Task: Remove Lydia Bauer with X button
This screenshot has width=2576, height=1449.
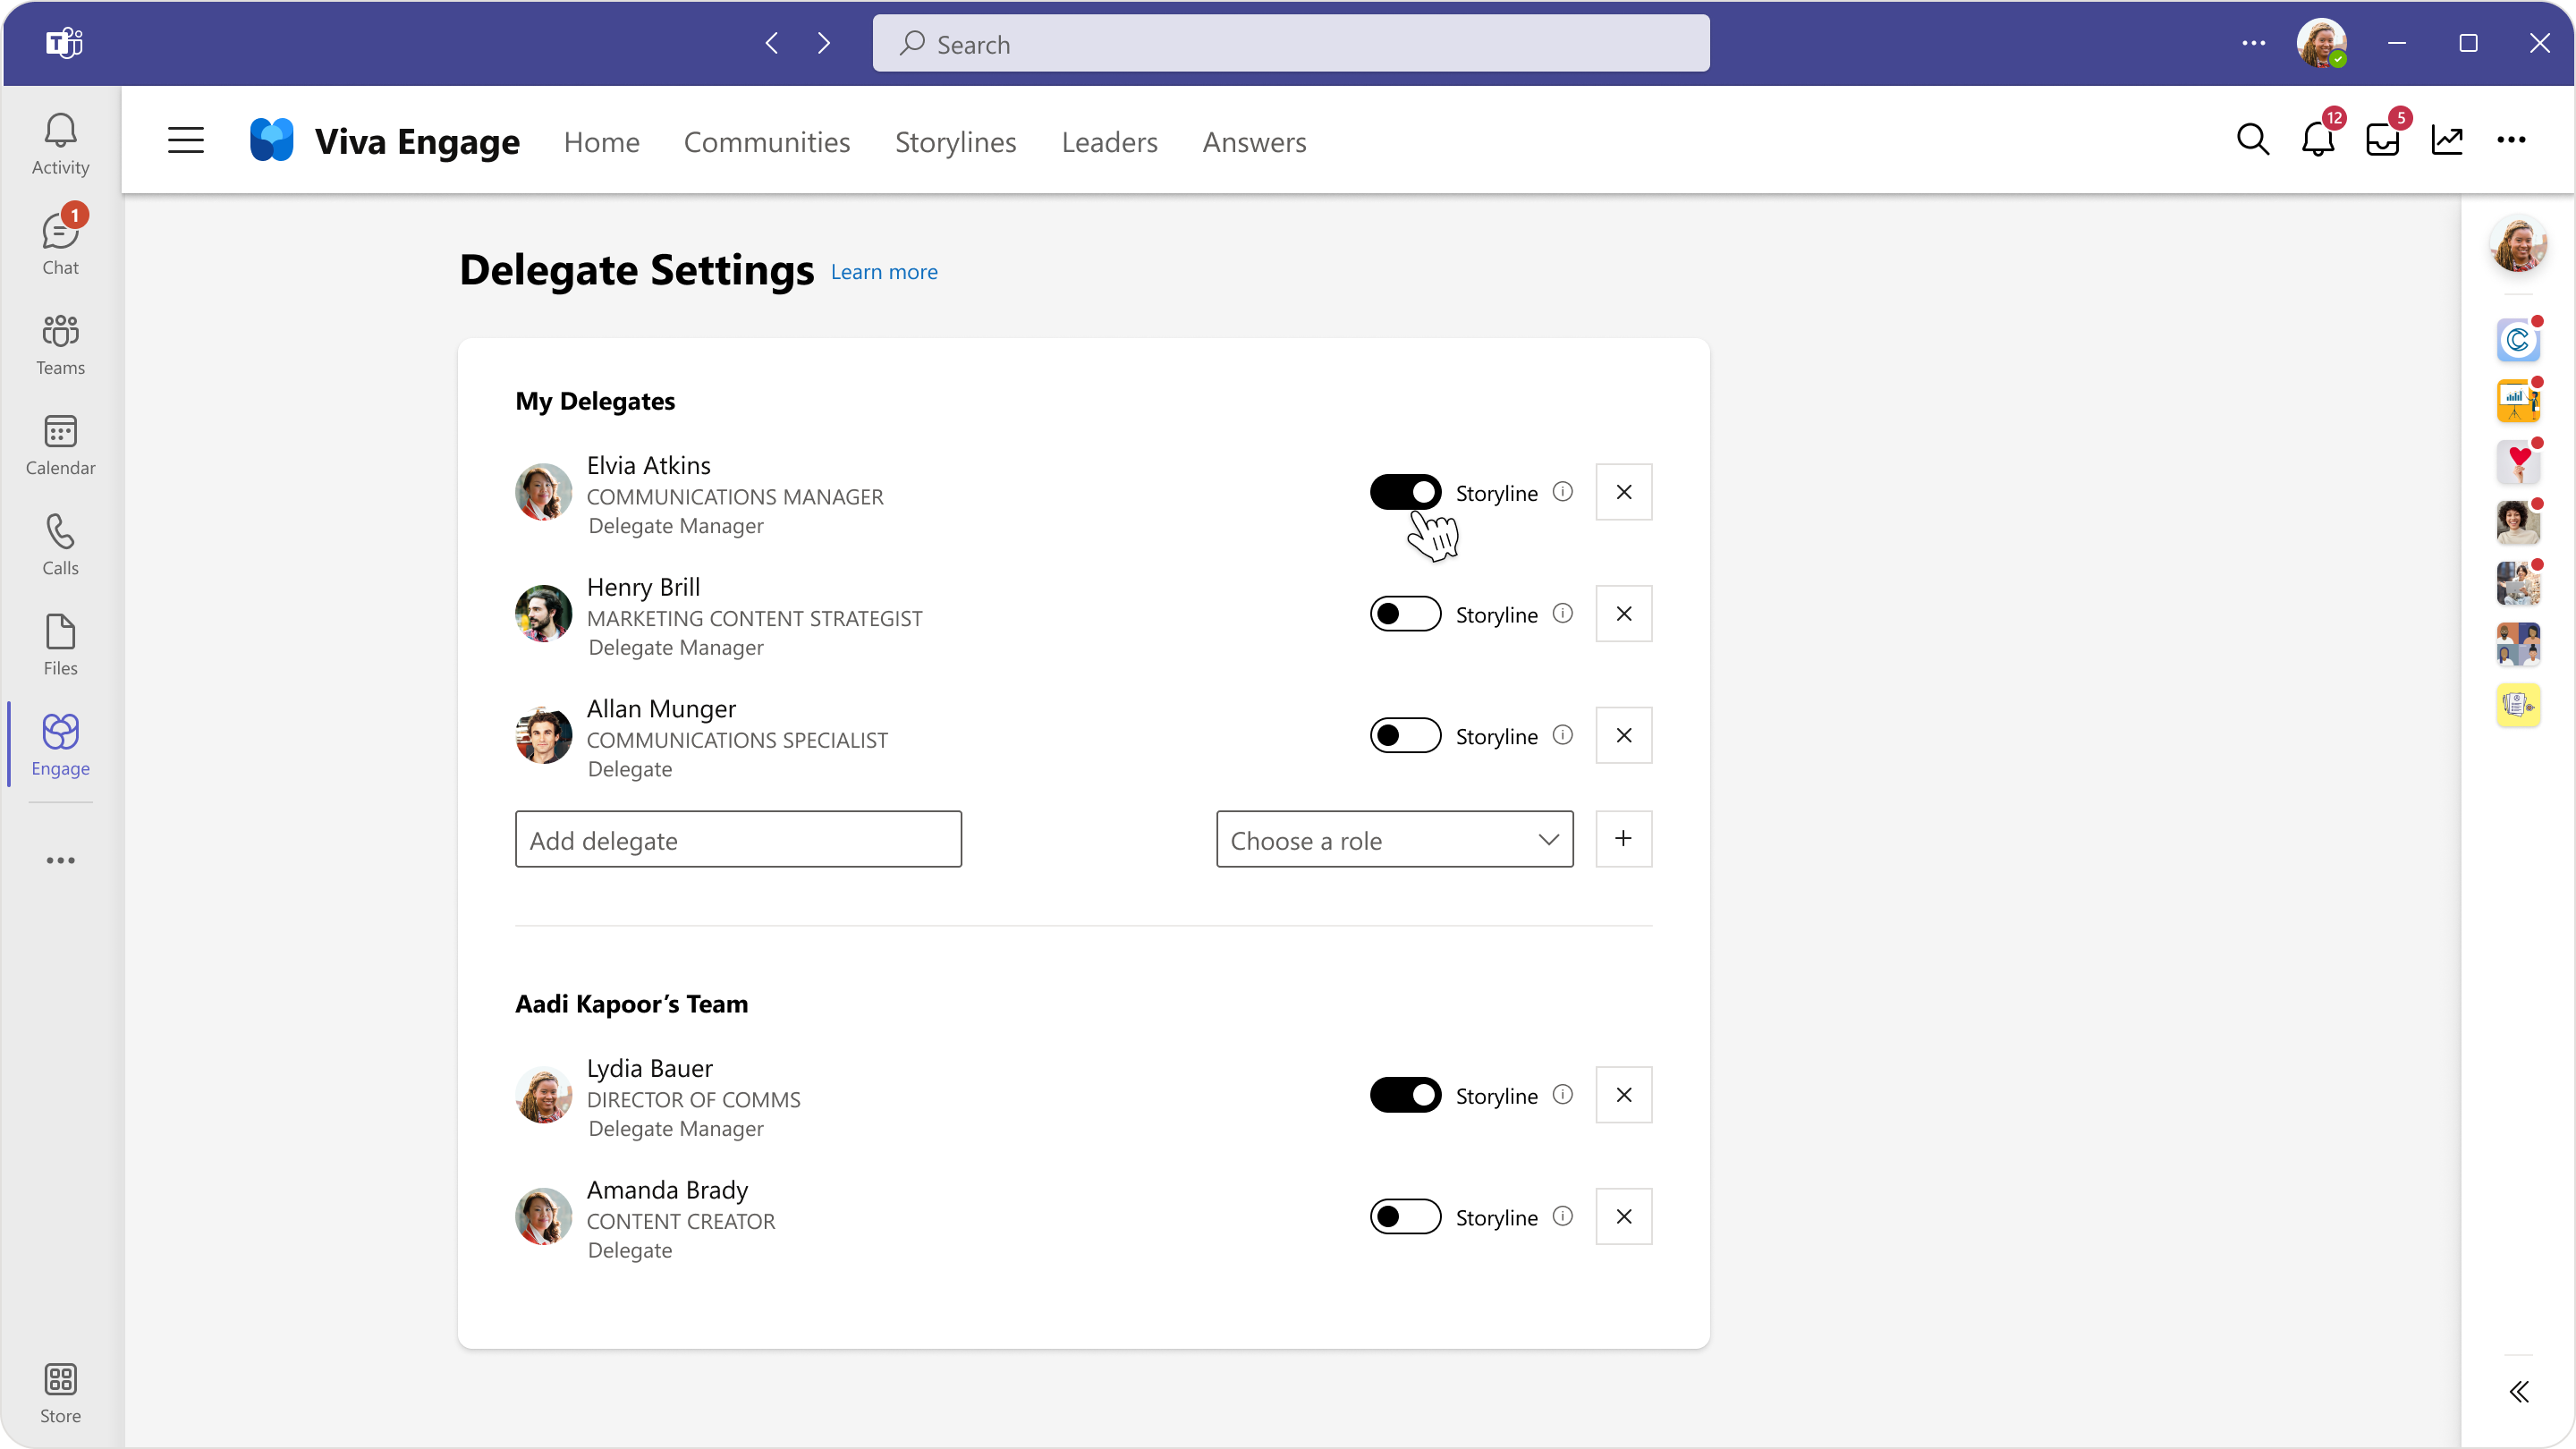Action: (1623, 1093)
